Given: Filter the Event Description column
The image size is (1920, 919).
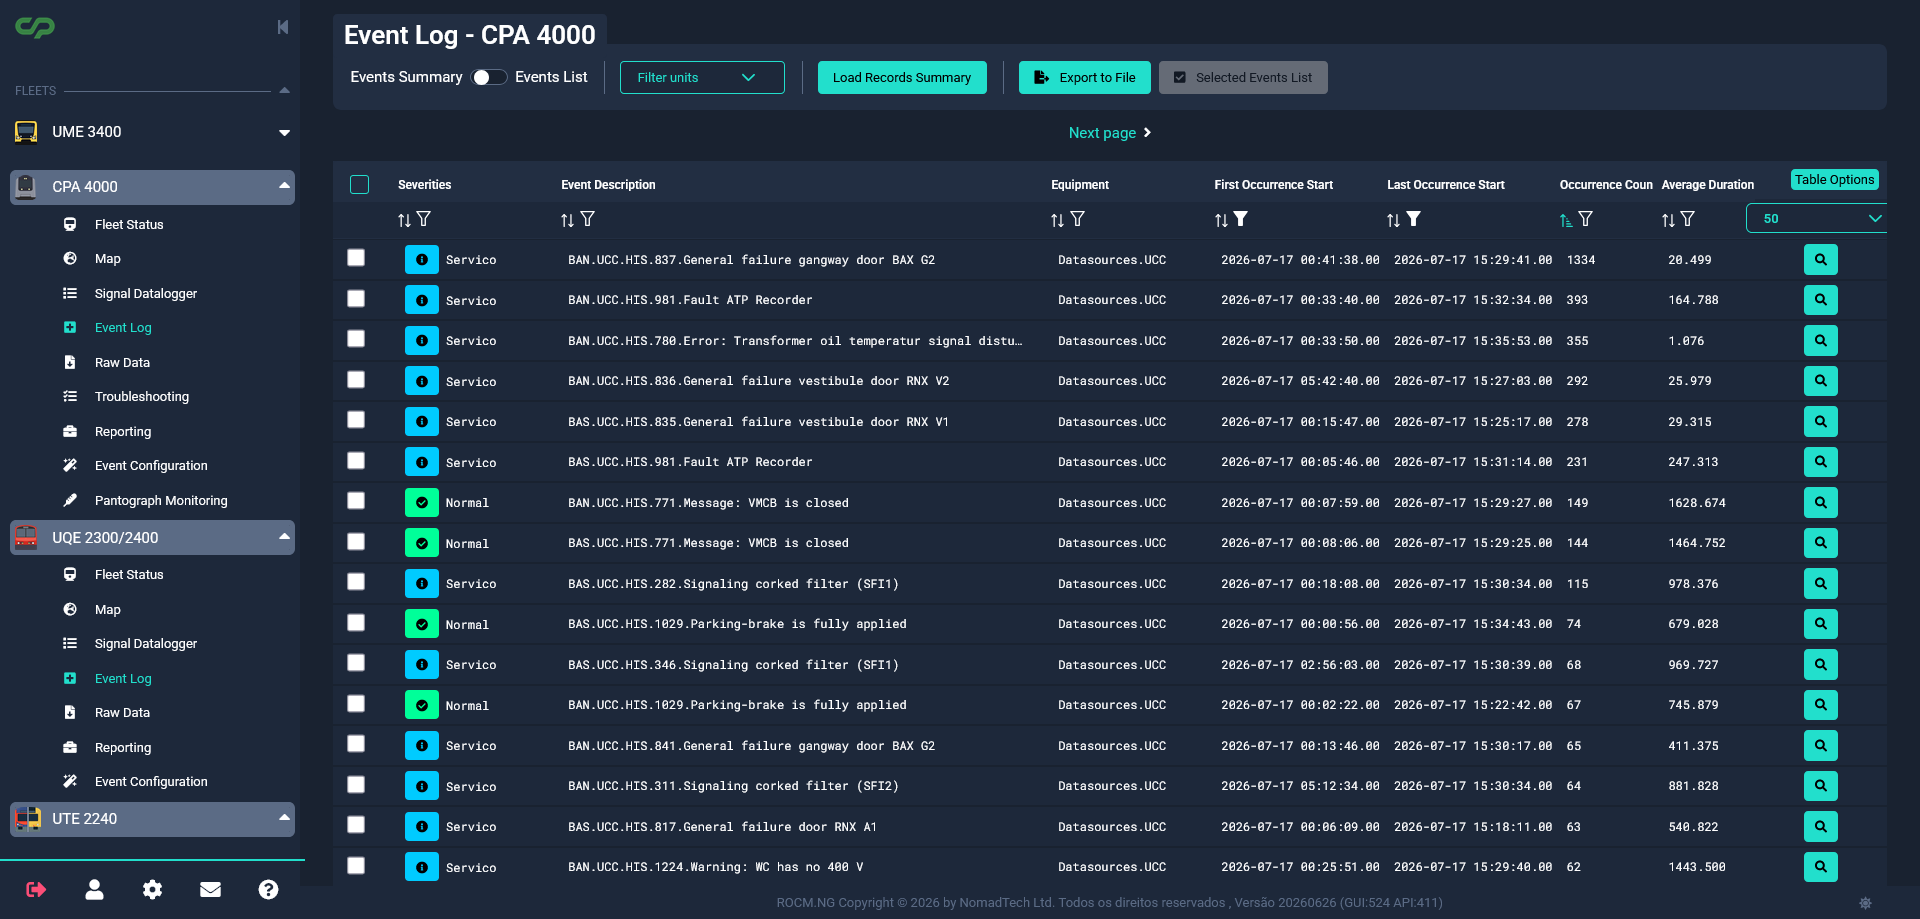Looking at the screenshot, I should pyautogui.click(x=588, y=219).
